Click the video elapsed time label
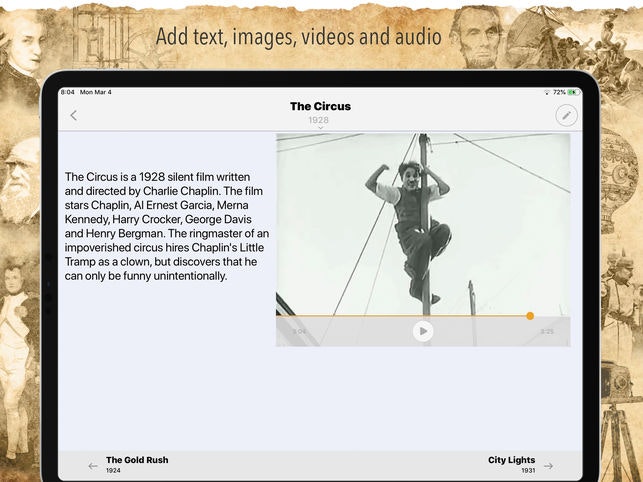643x482 pixels. coord(299,331)
